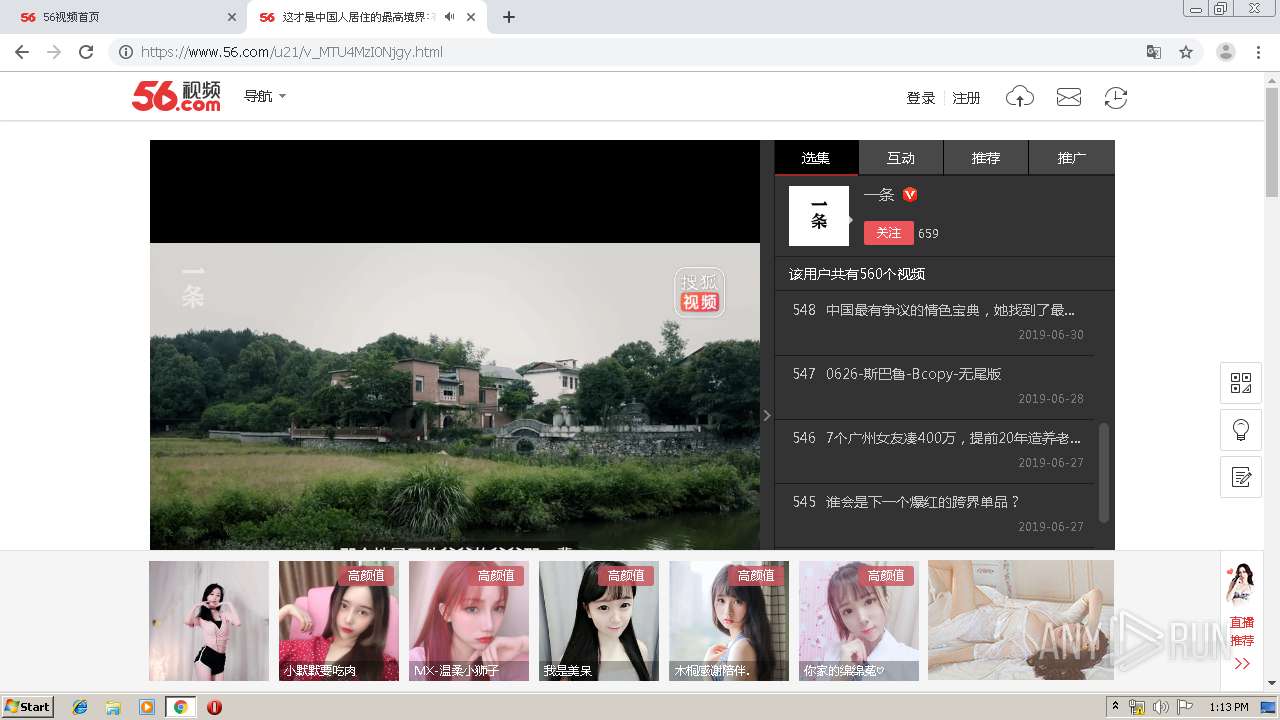The image size is (1280, 720).
Task: Click the Chrome translate page icon
Action: point(1153,52)
